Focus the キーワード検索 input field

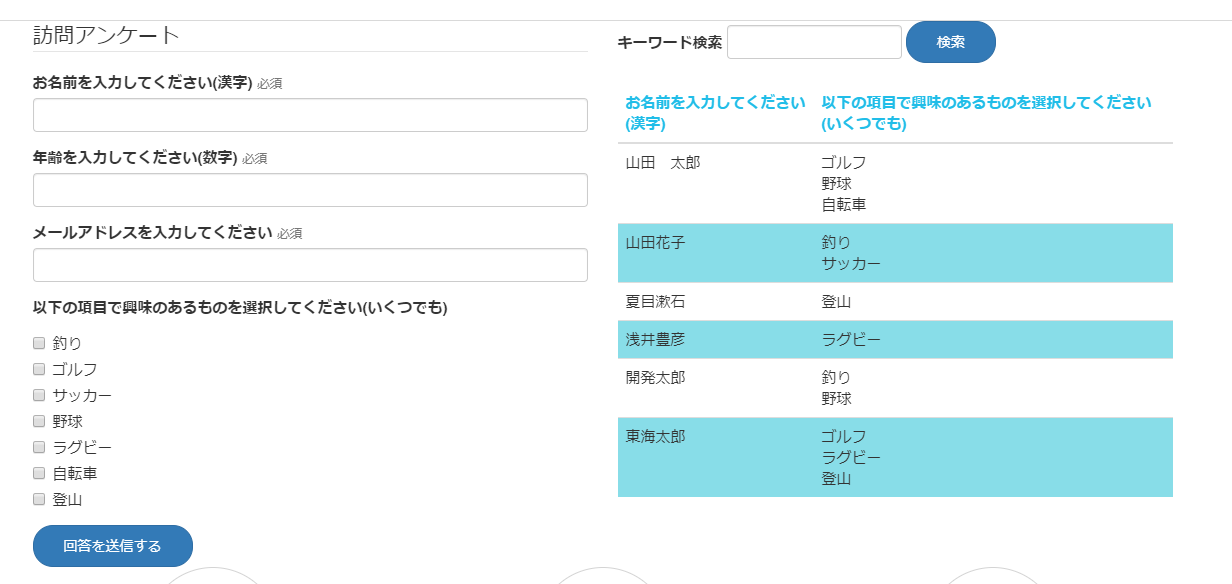click(814, 42)
